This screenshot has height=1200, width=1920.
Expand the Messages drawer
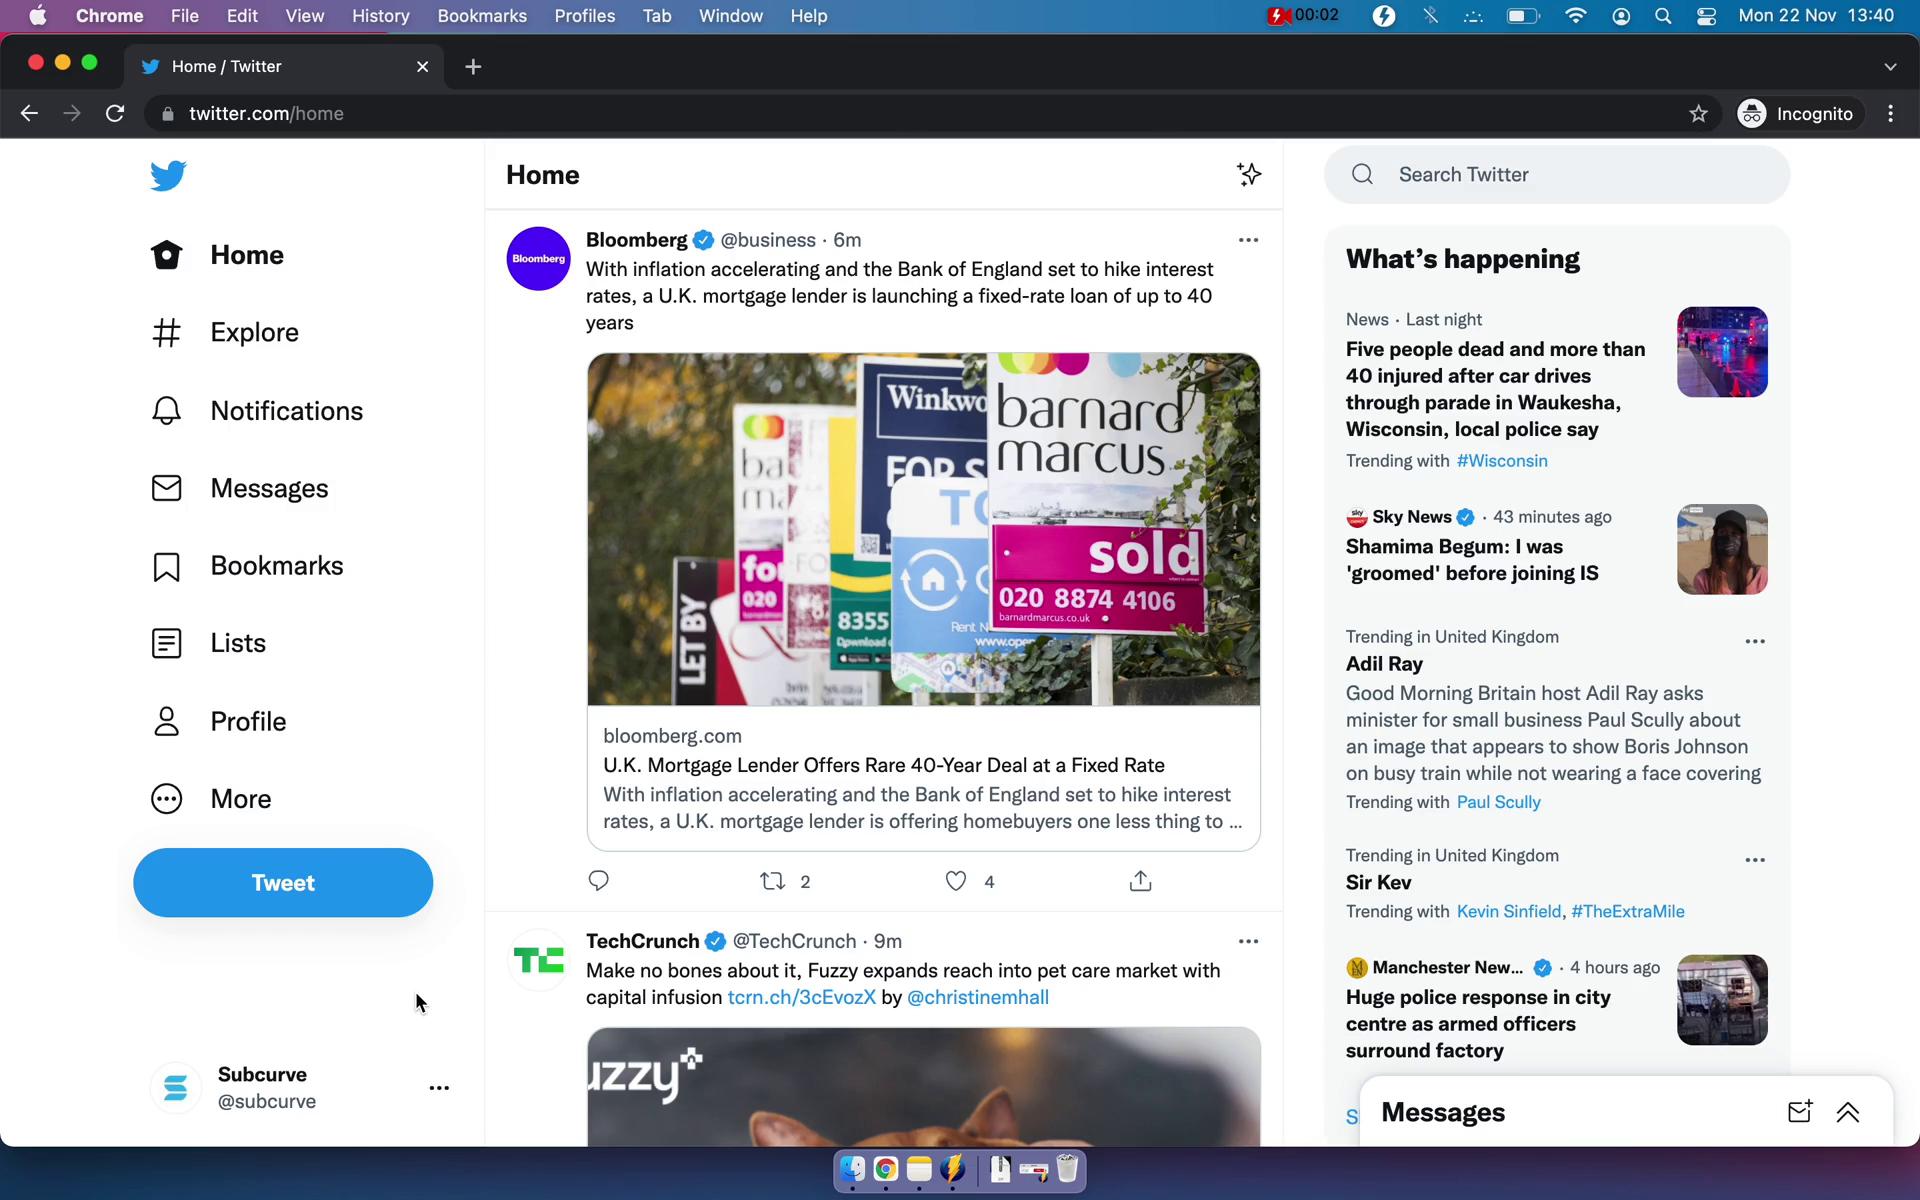click(x=1847, y=1112)
